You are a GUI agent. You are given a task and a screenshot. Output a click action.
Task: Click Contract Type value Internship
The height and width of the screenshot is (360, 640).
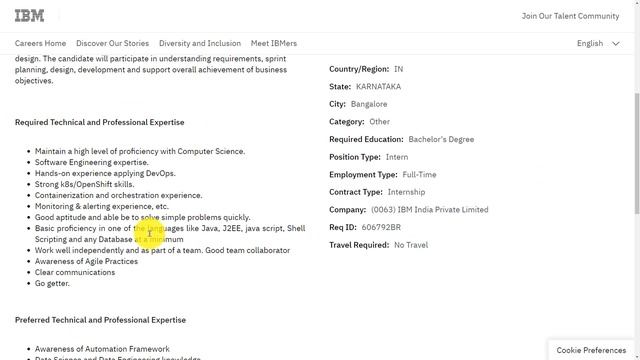(x=406, y=192)
